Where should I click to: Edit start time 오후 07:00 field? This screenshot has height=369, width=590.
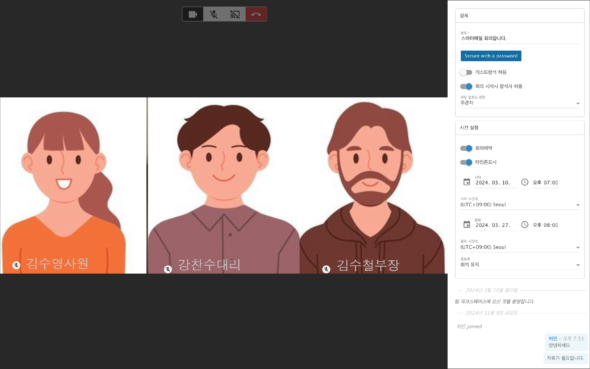tap(545, 182)
